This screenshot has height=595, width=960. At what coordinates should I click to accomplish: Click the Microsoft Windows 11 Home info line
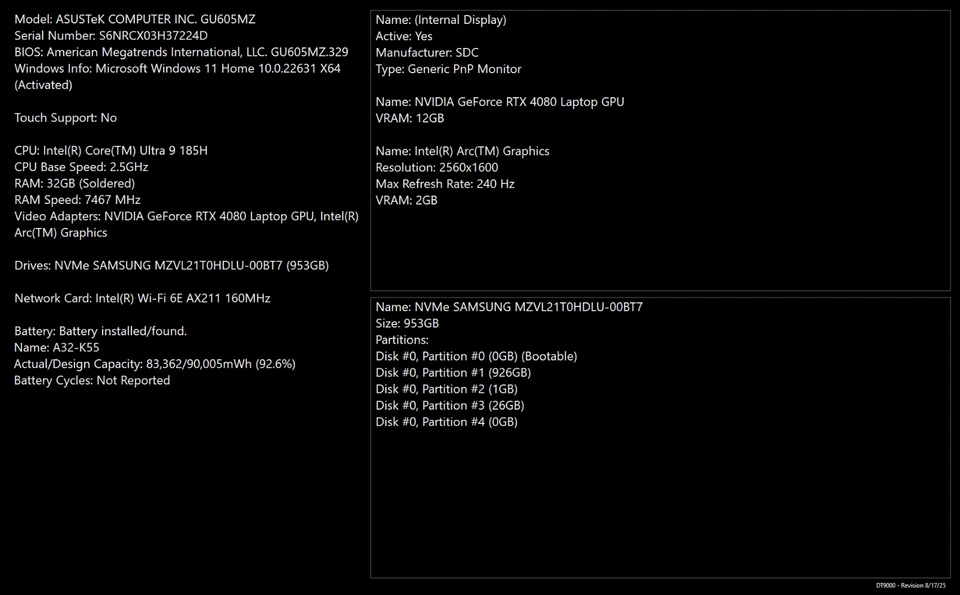click(164, 68)
